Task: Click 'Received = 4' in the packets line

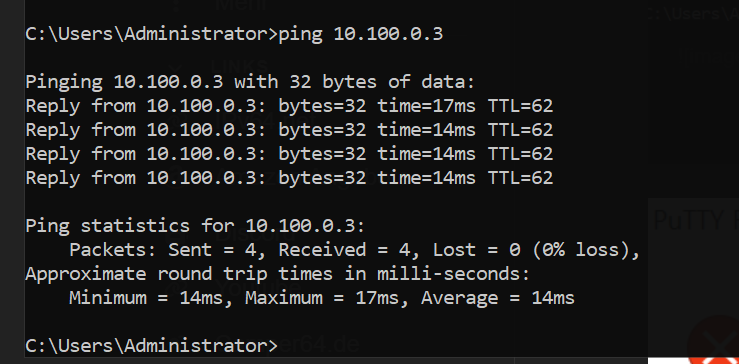Action: pyautogui.click(x=345, y=250)
